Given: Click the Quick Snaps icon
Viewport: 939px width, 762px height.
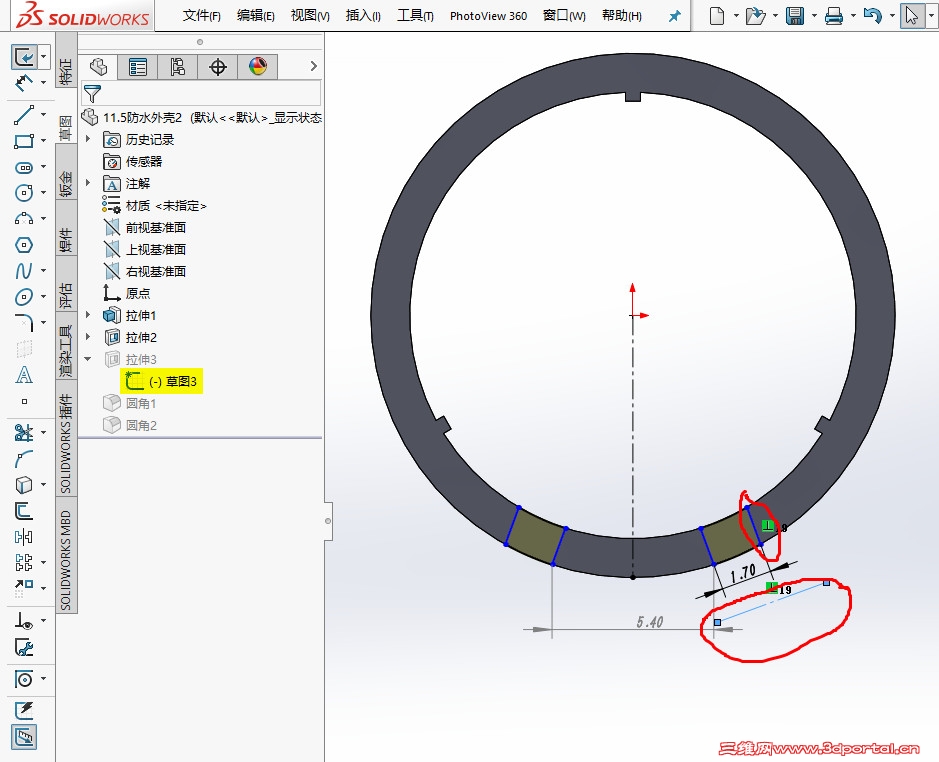Looking at the screenshot, I should (23, 679).
